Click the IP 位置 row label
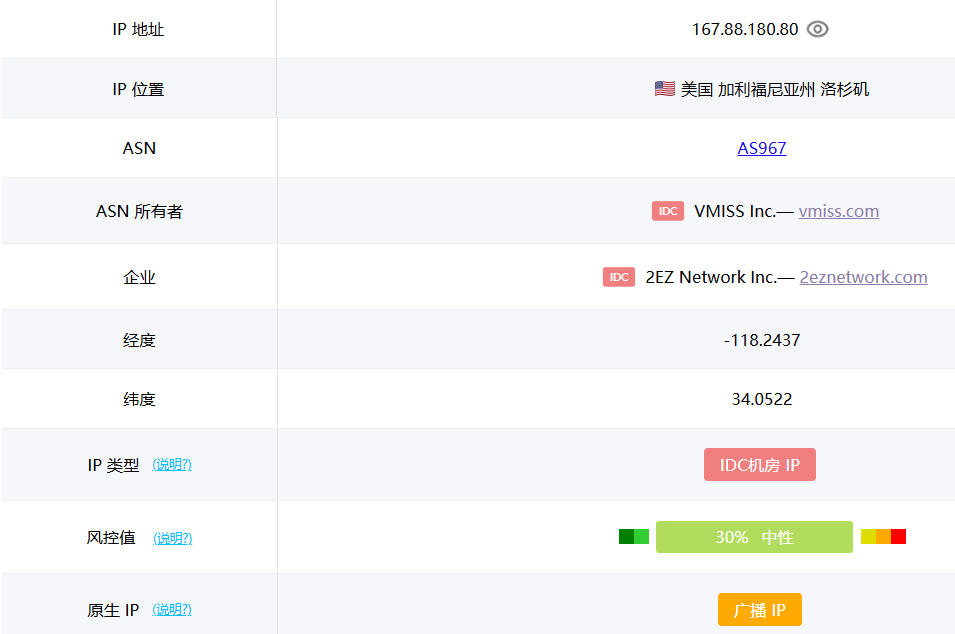The height and width of the screenshot is (634, 955). (138, 90)
